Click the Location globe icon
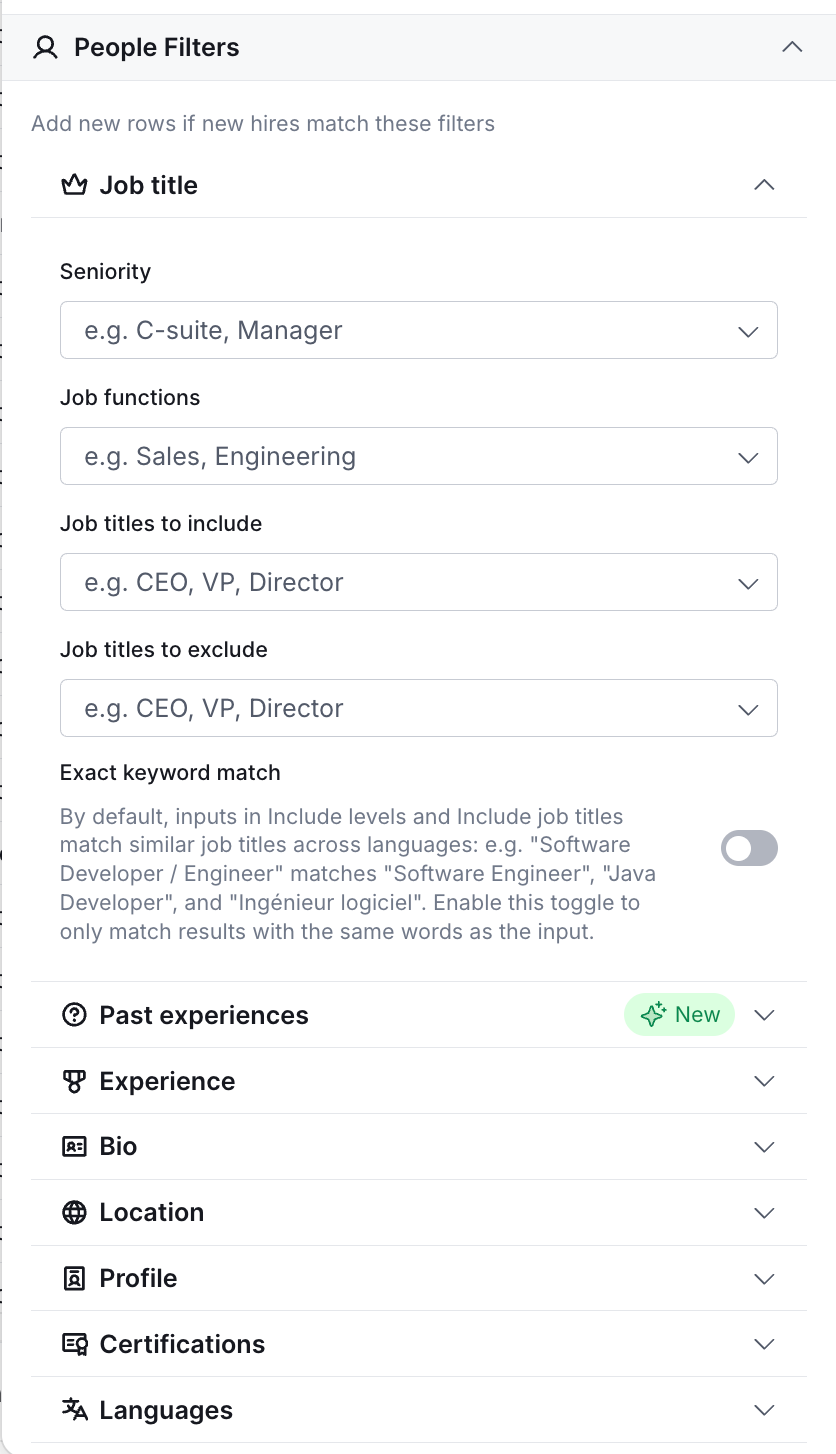The image size is (836, 1454). [x=74, y=1213]
